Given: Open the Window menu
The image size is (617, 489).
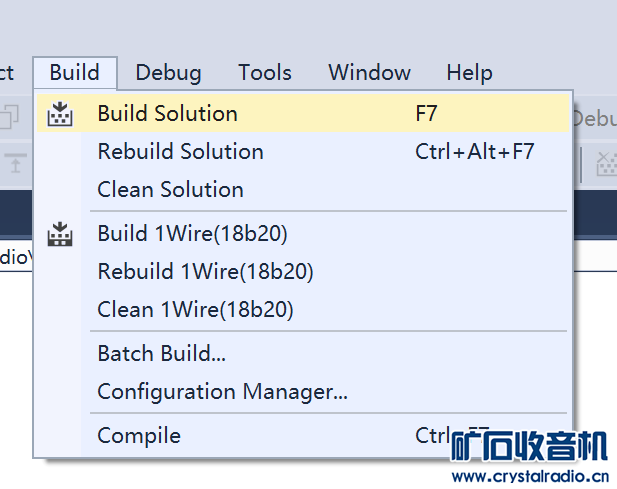Looking at the screenshot, I should 369,73.
